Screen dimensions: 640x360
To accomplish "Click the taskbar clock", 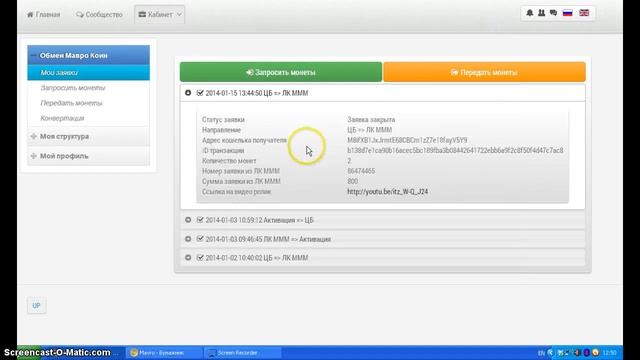I will tap(609, 353).
